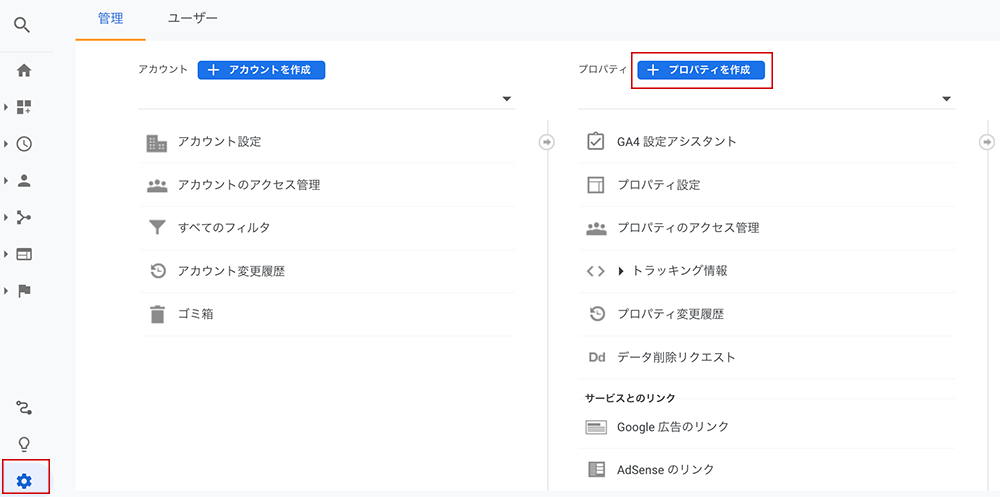Click the layout icon beside プロパティ設定
Viewport: 1000px width, 497px height.
pyautogui.click(x=595, y=185)
